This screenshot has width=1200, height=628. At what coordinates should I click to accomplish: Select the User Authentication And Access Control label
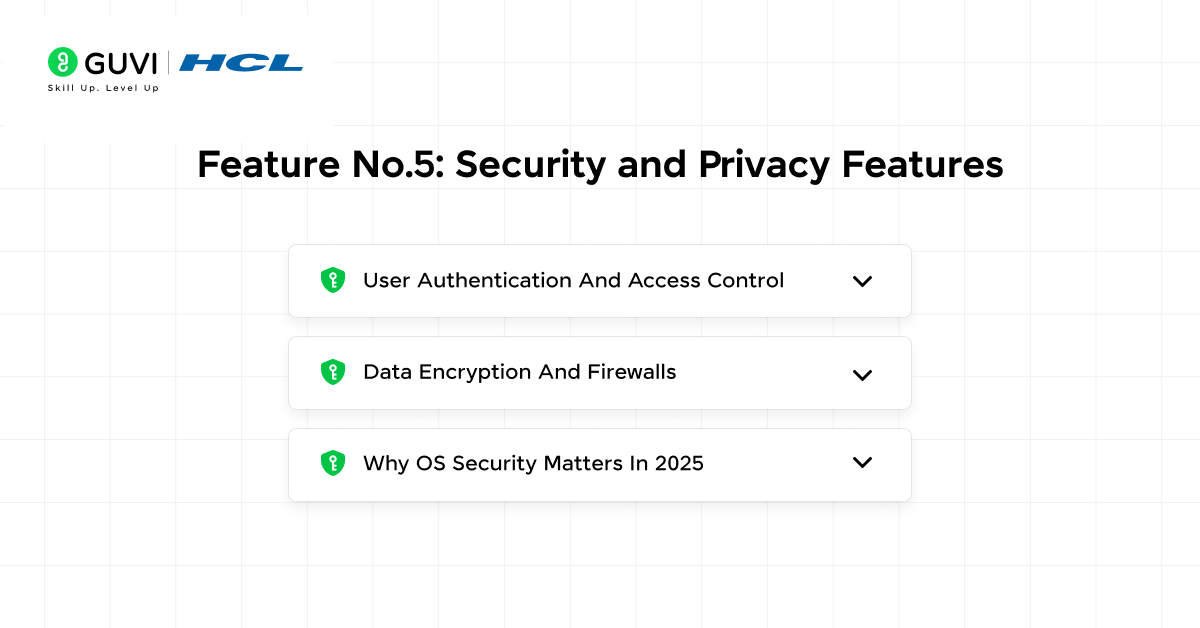pos(573,281)
